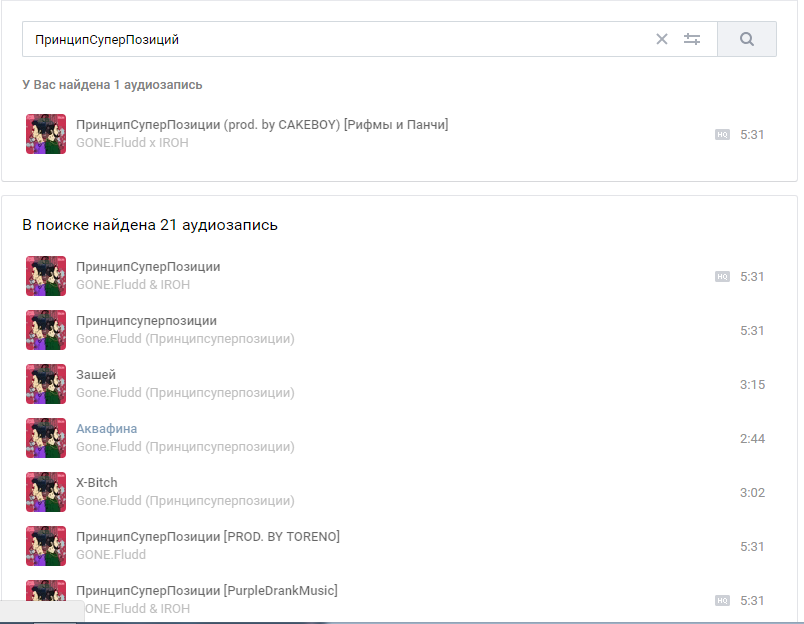Open artist GONE.Fludd under TORENO track
The image size is (804, 624).
[111, 555]
